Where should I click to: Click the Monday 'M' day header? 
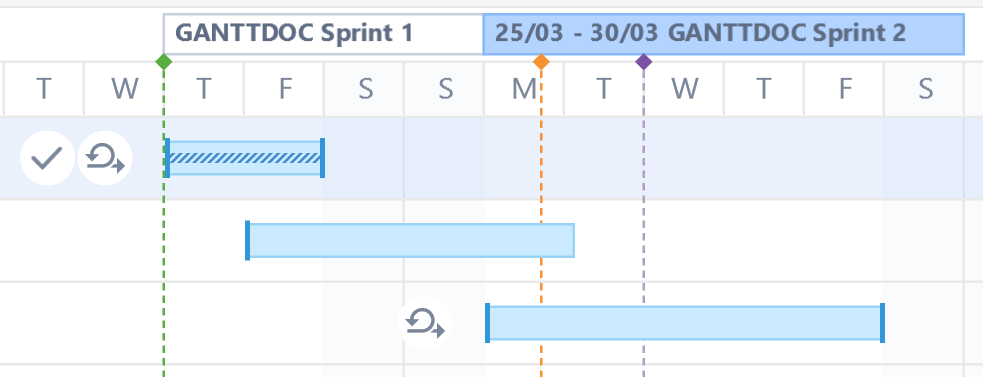coord(523,89)
